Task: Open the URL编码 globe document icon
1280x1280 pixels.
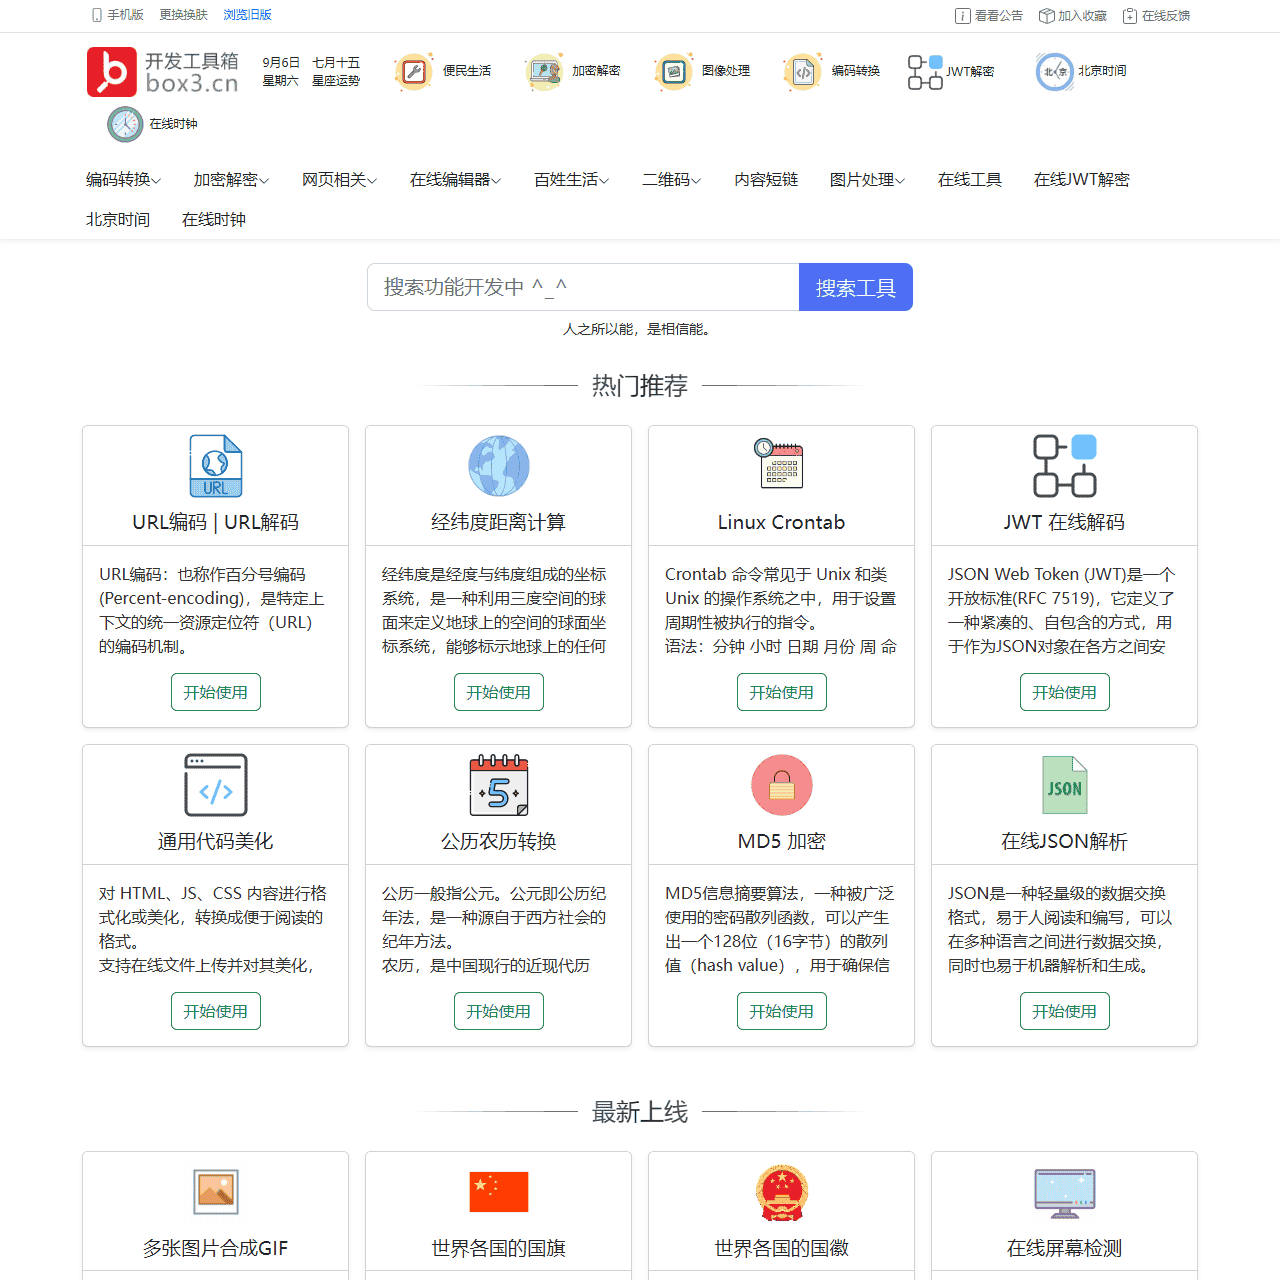Action: tap(215, 465)
